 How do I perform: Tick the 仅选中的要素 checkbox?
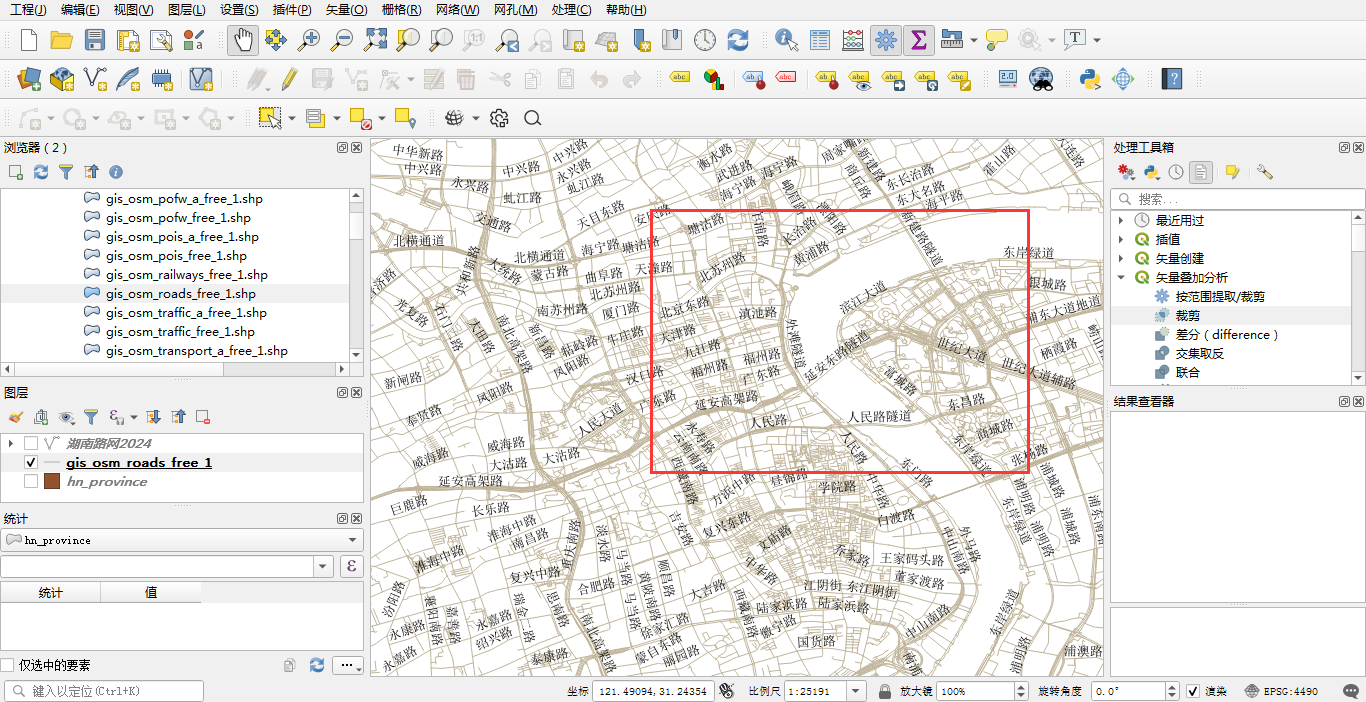[x=8, y=665]
